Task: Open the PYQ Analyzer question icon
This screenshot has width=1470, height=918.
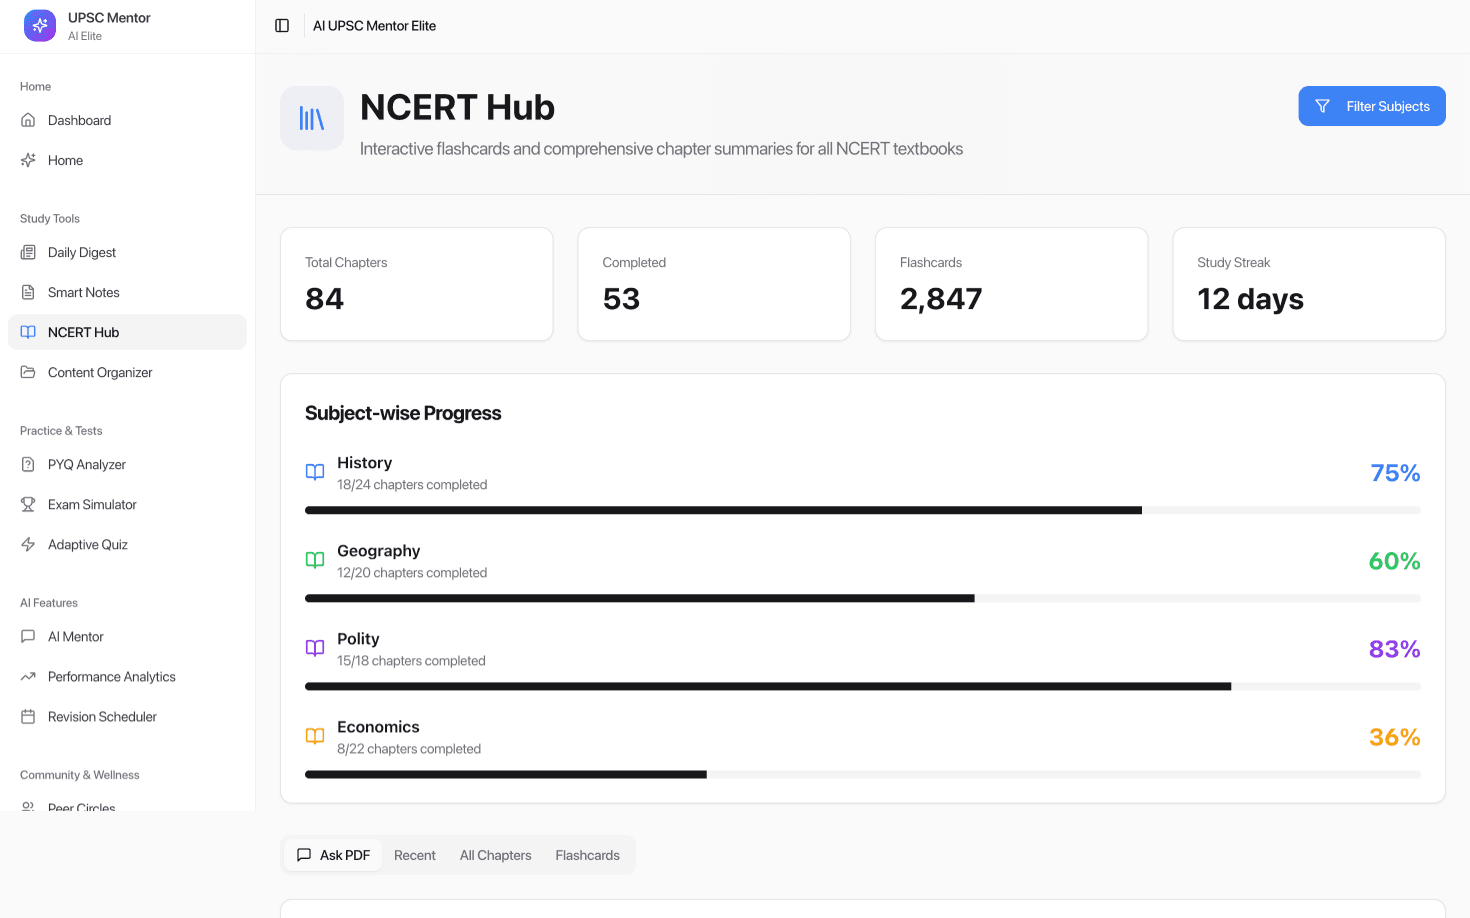Action: tap(28, 464)
